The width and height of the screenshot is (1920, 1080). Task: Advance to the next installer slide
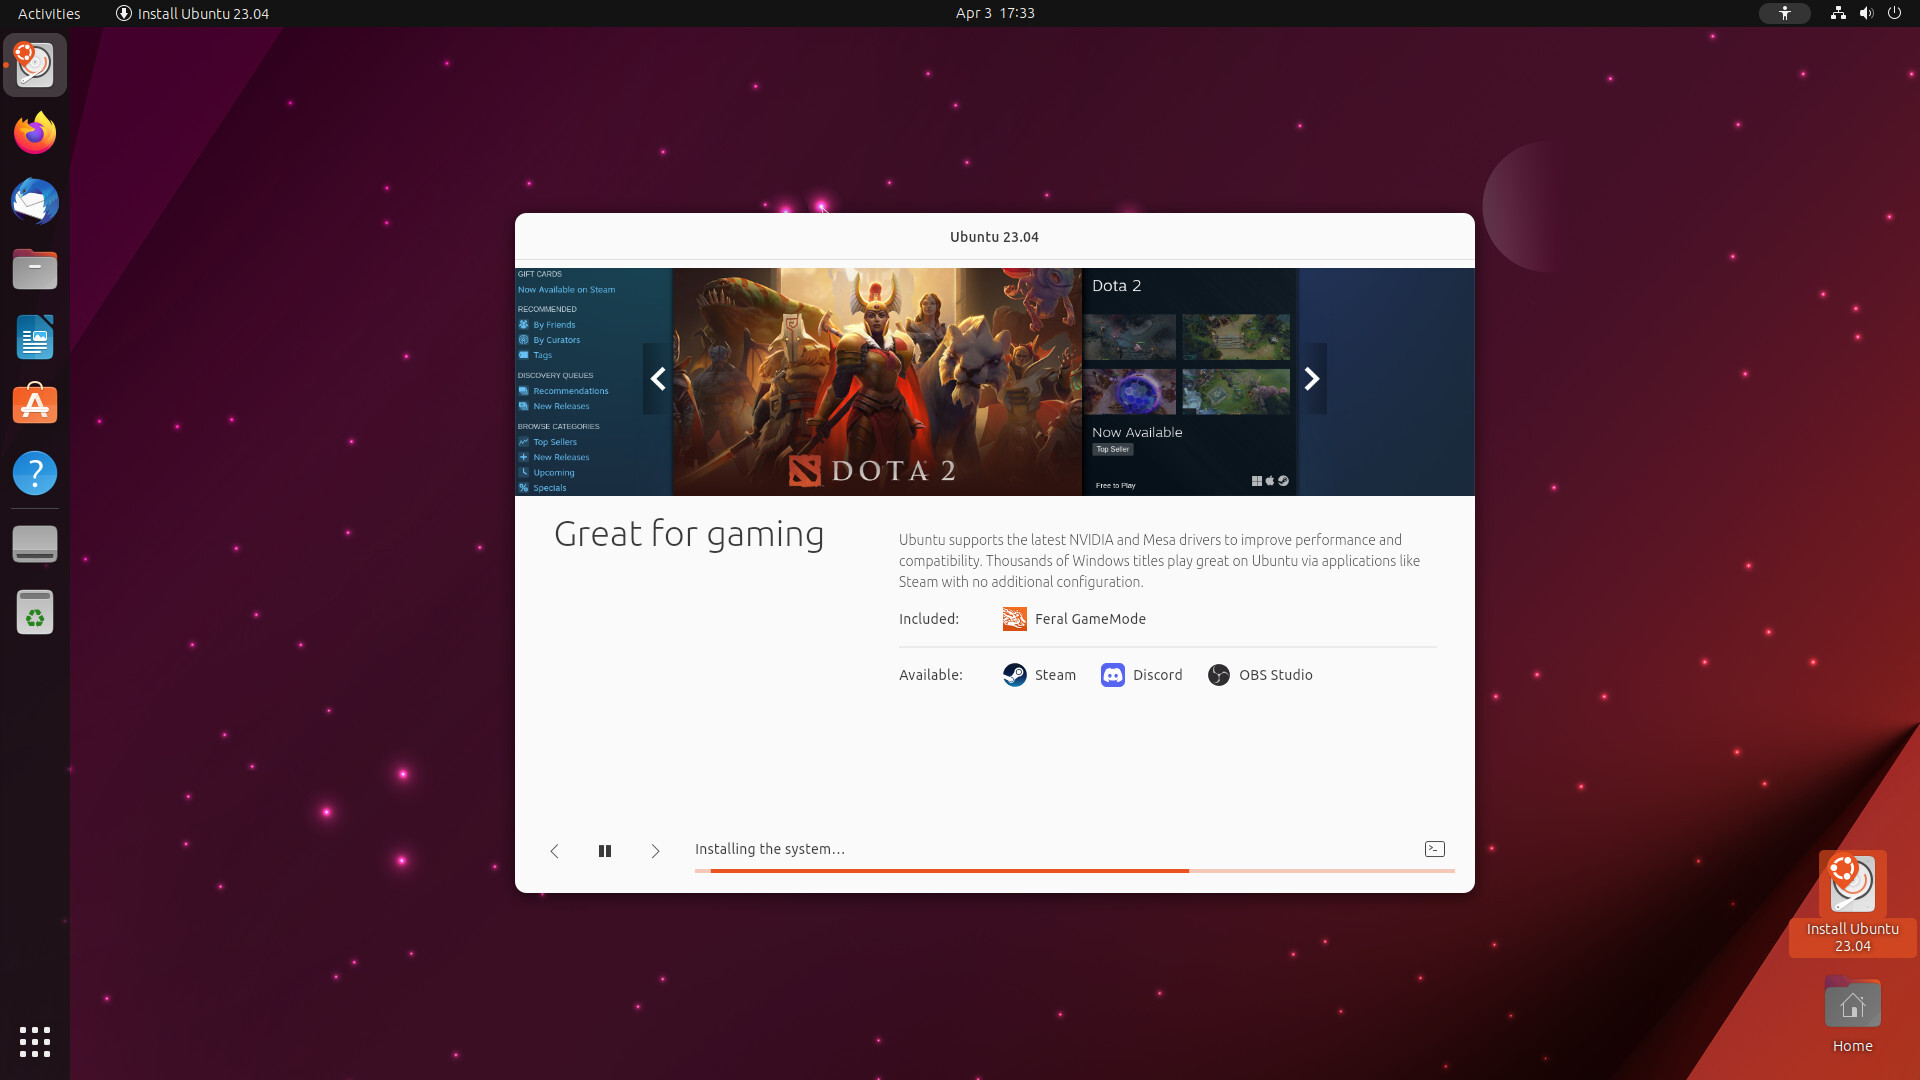pos(655,851)
